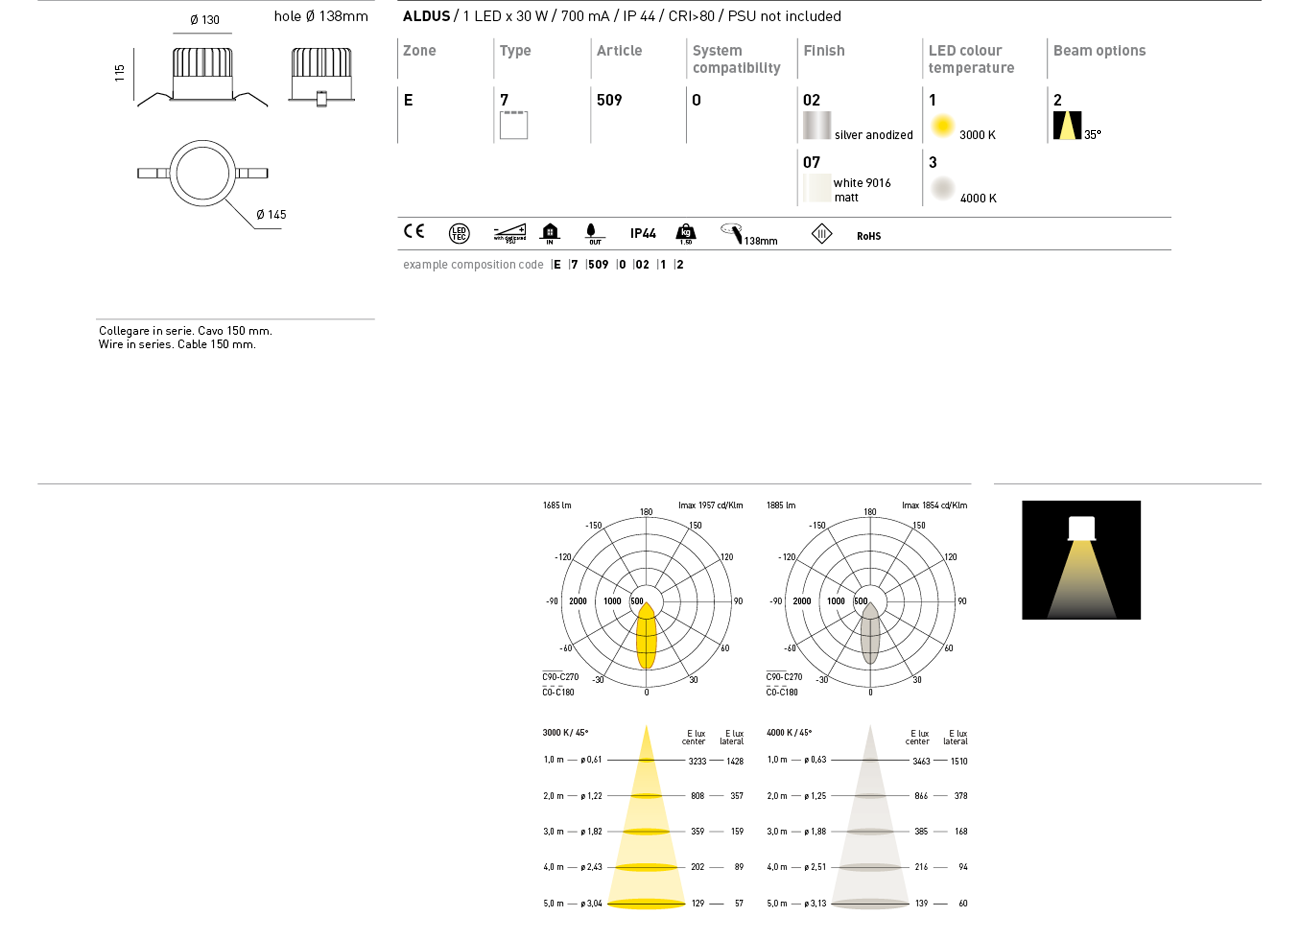Click the 'Collegare in serie. Cavo 150 mm.' note
The image size is (1300, 940).
(185, 331)
